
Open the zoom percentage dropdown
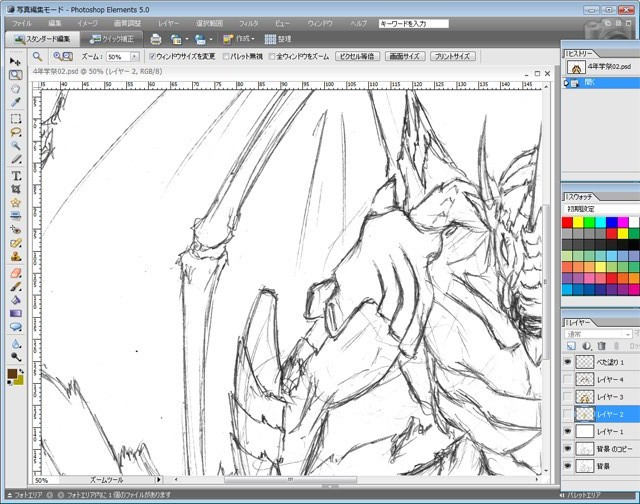pyautogui.click(x=134, y=57)
